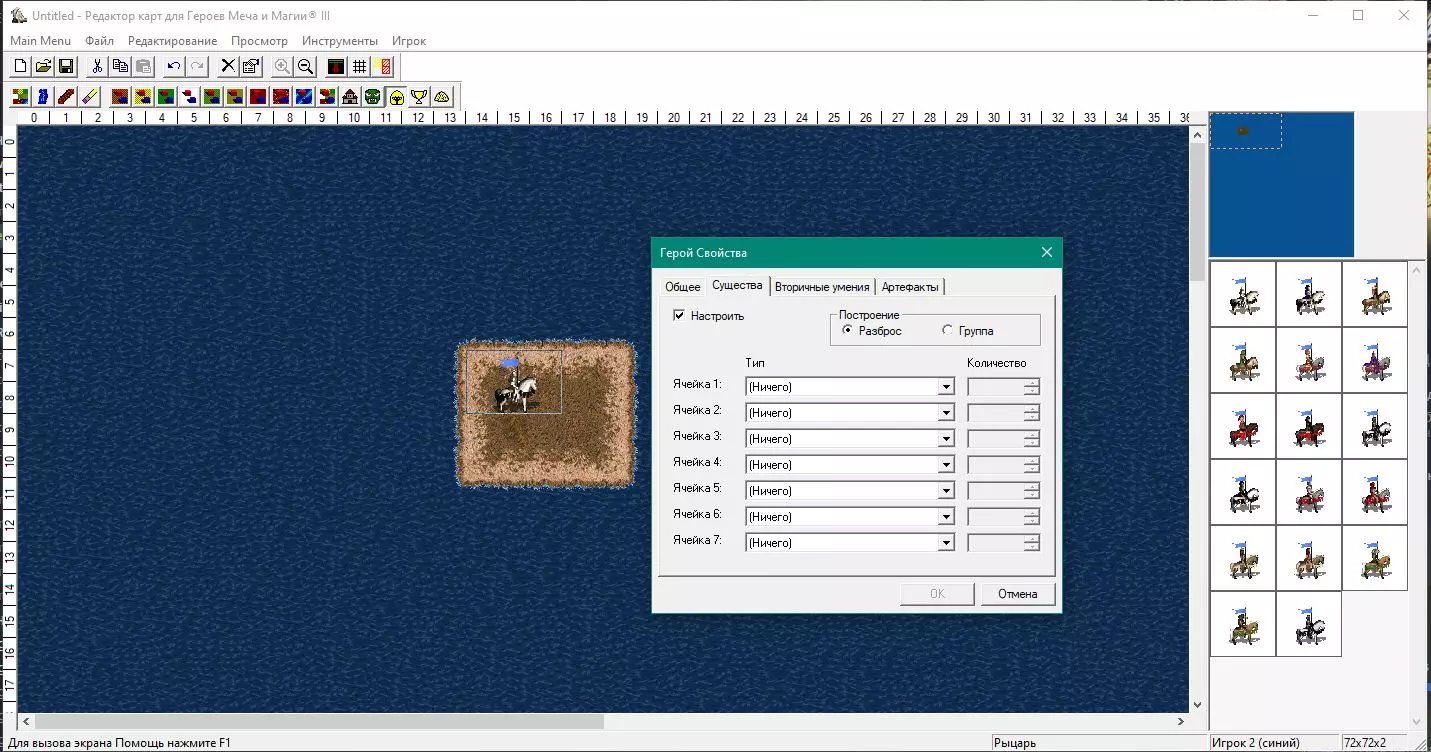
Task: Expand the Ячейка 2 creature type dropdown
Action: point(946,413)
